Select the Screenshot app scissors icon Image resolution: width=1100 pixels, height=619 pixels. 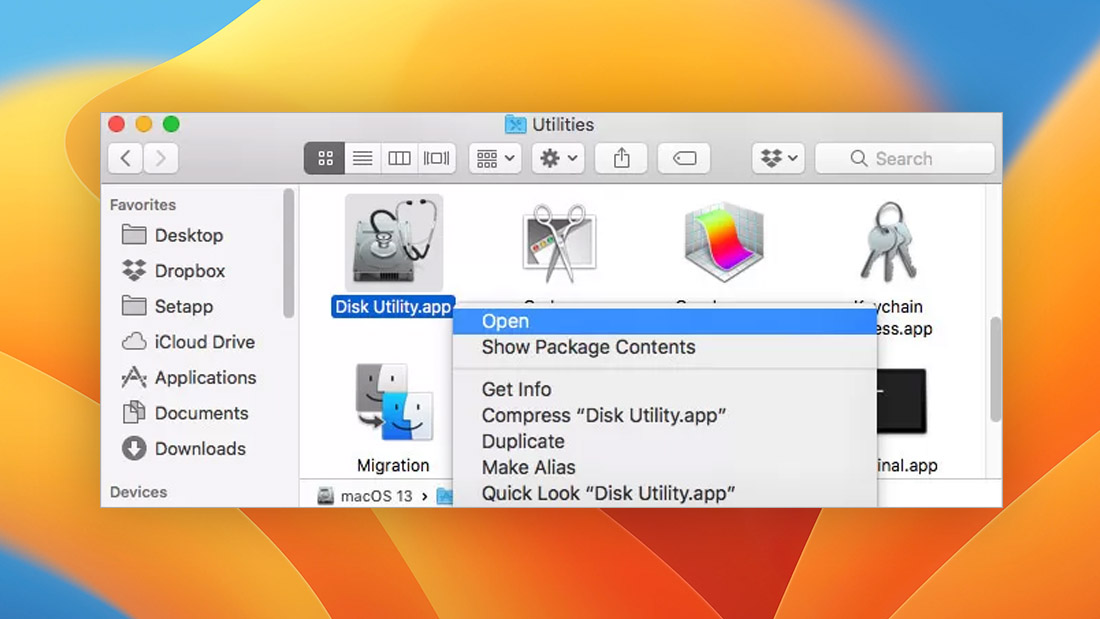pyautogui.click(x=559, y=243)
